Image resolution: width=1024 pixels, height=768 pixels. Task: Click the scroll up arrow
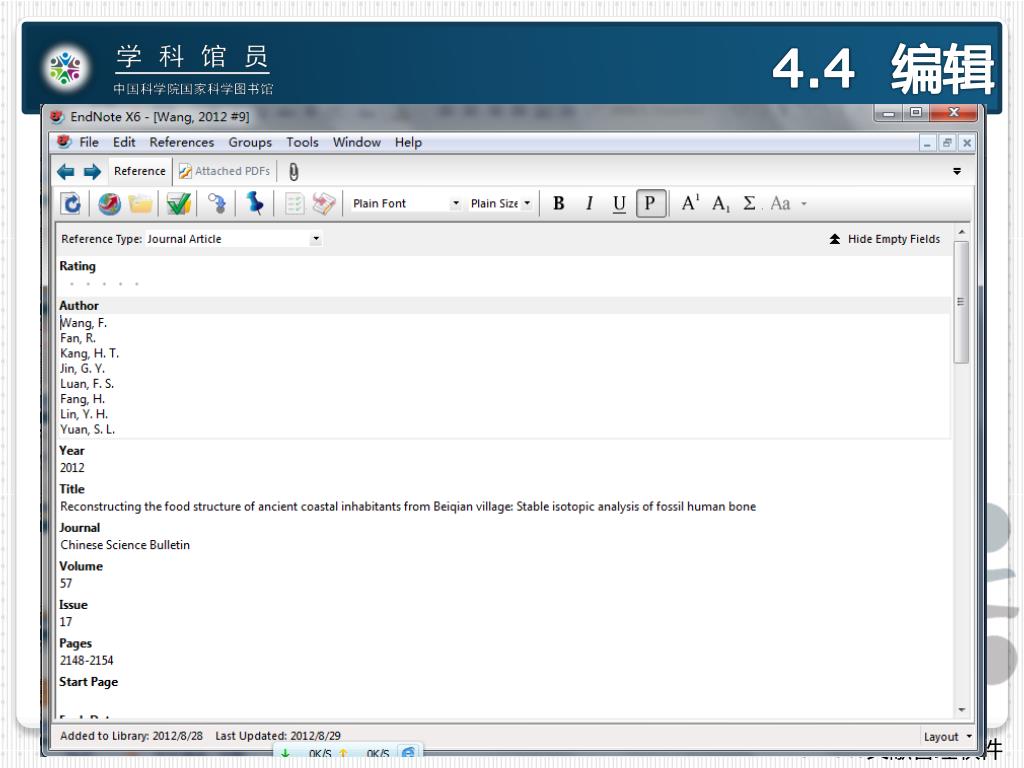click(x=961, y=232)
